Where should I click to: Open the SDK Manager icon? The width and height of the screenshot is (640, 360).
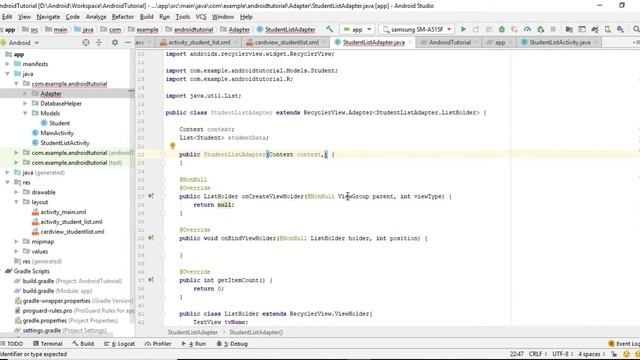(x=620, y=29)
